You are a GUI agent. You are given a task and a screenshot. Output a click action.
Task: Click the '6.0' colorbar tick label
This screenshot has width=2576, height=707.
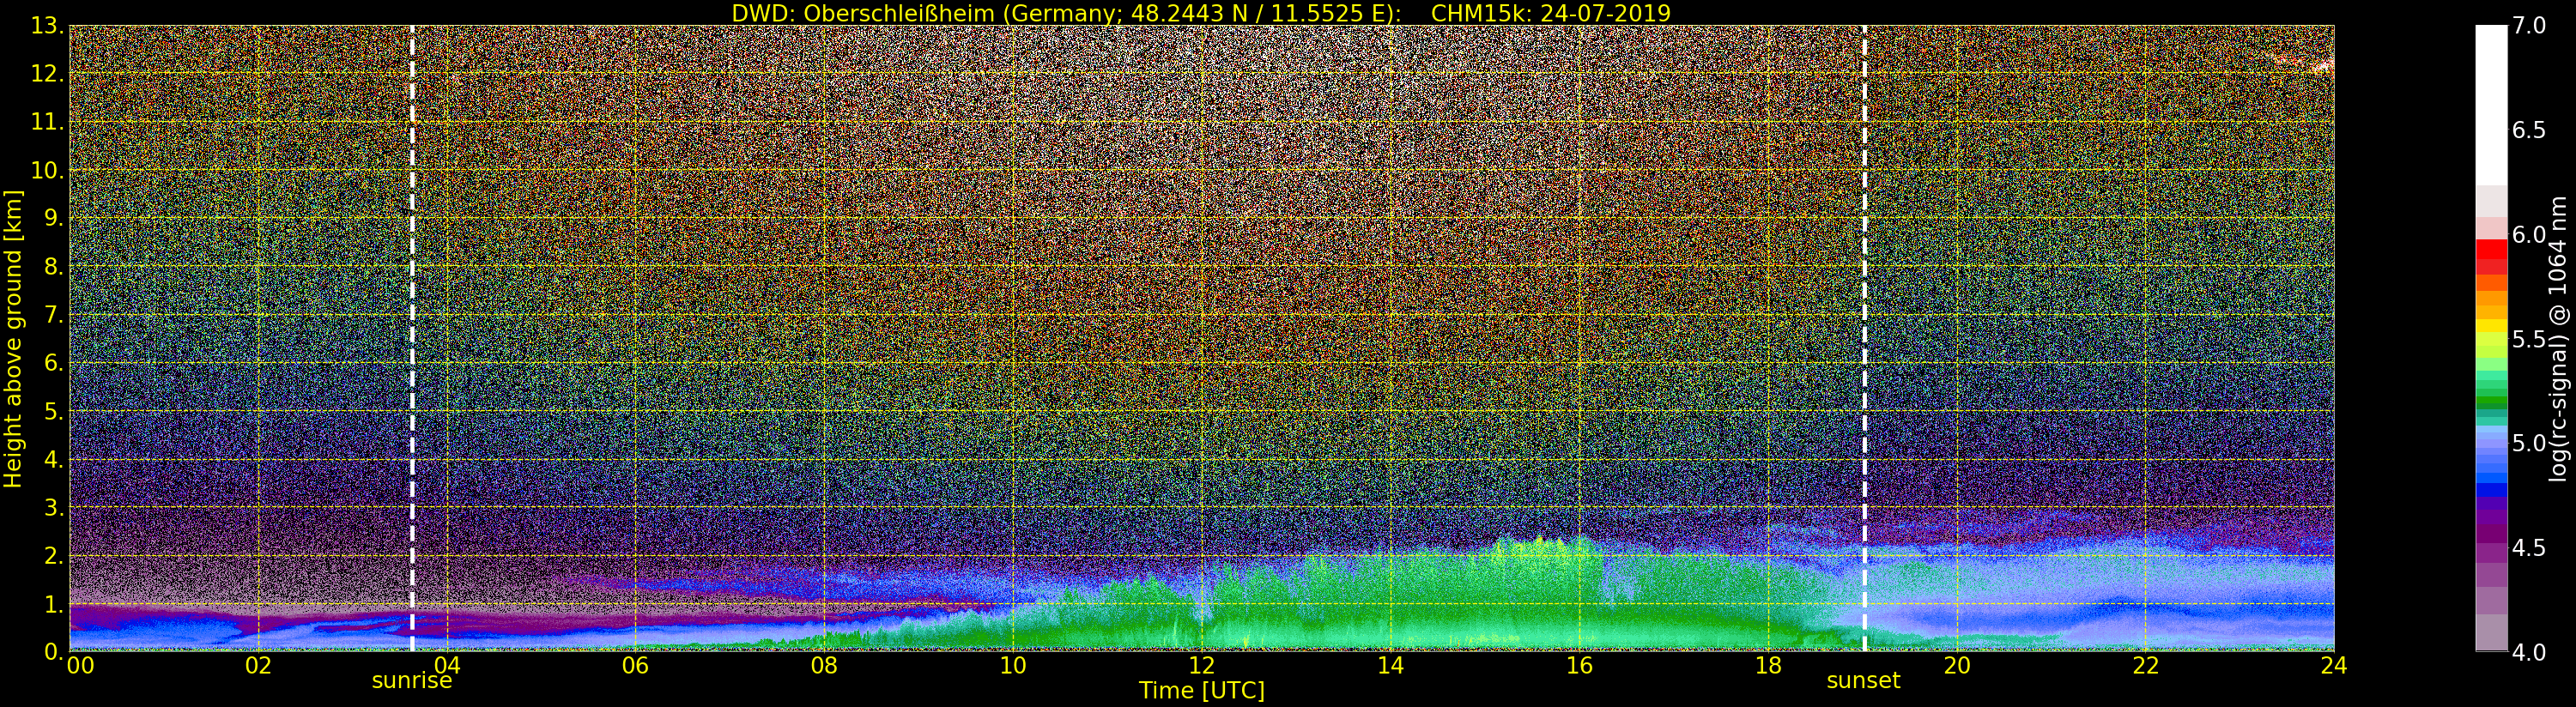tap(2530, 234)
